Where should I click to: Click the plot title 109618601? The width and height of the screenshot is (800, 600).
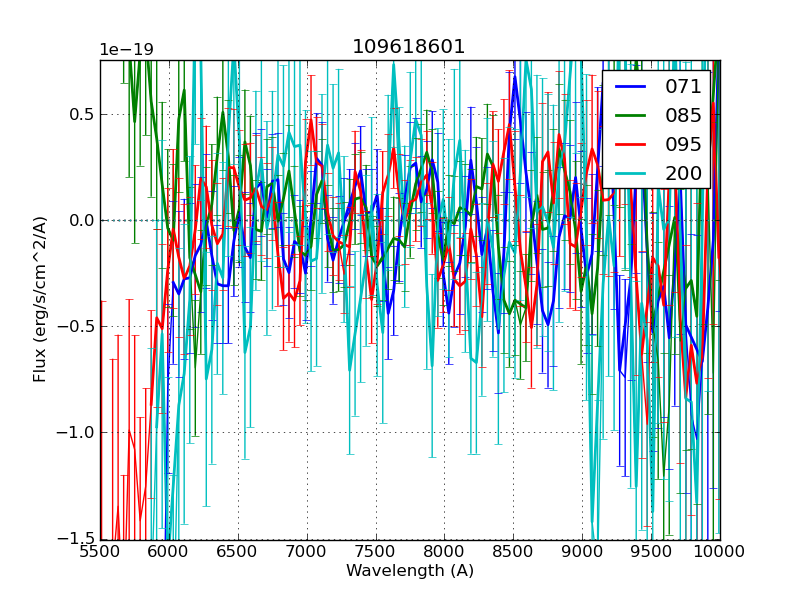coord(409,47)
